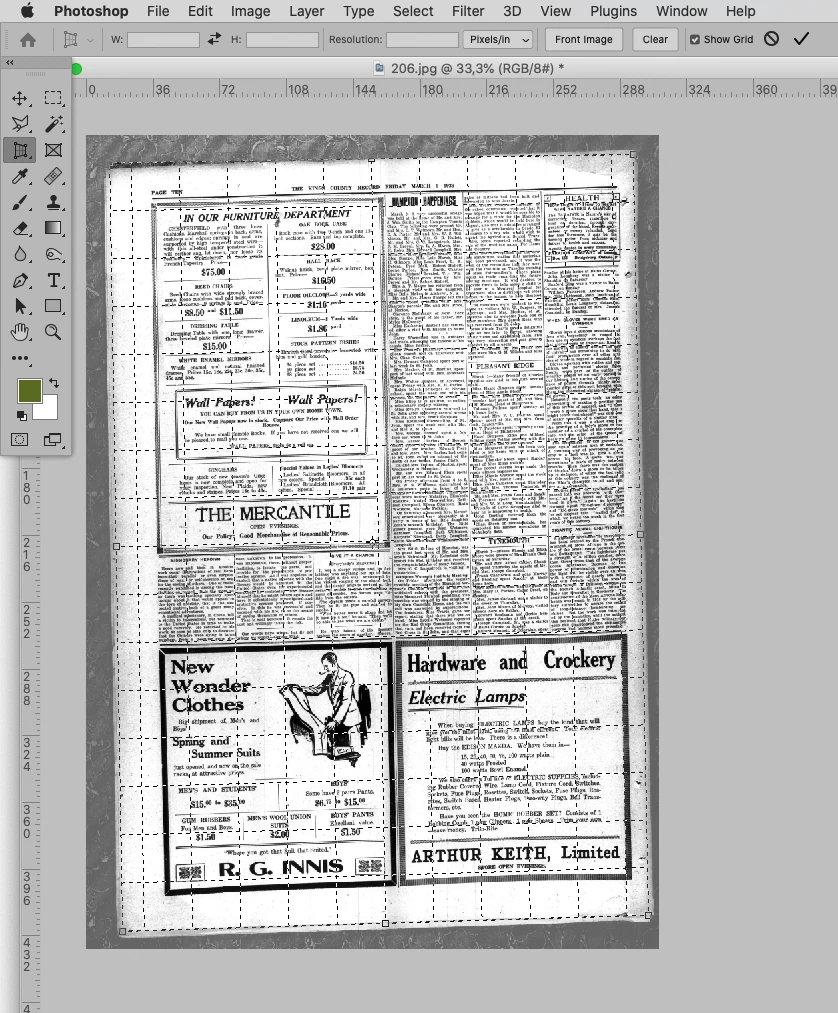The height and width of the screenshot is (1013, 838).
Task: Select the Gradient tool
Action: 53,228
